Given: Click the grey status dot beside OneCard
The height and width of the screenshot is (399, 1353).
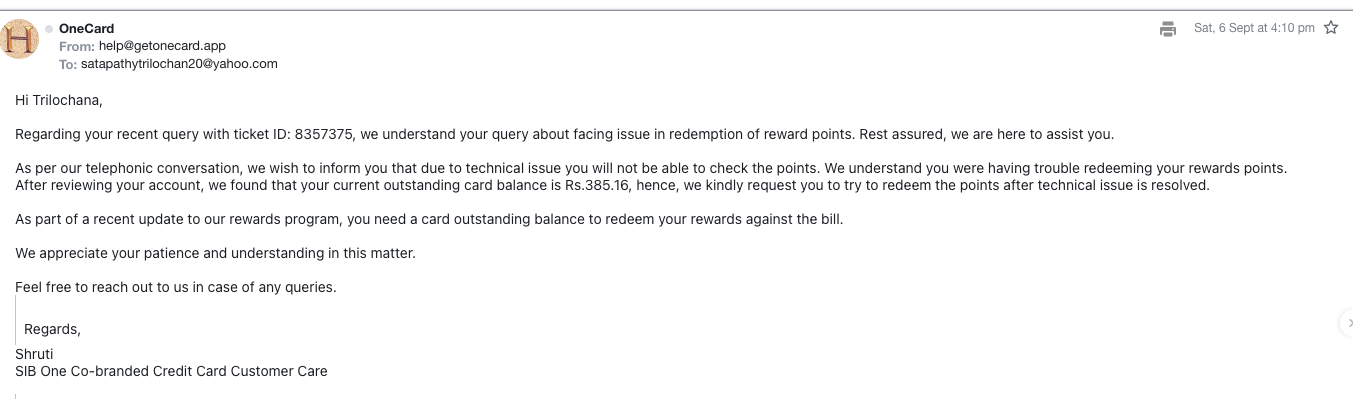Looking at the screenshot, I should tap(49, 29).
